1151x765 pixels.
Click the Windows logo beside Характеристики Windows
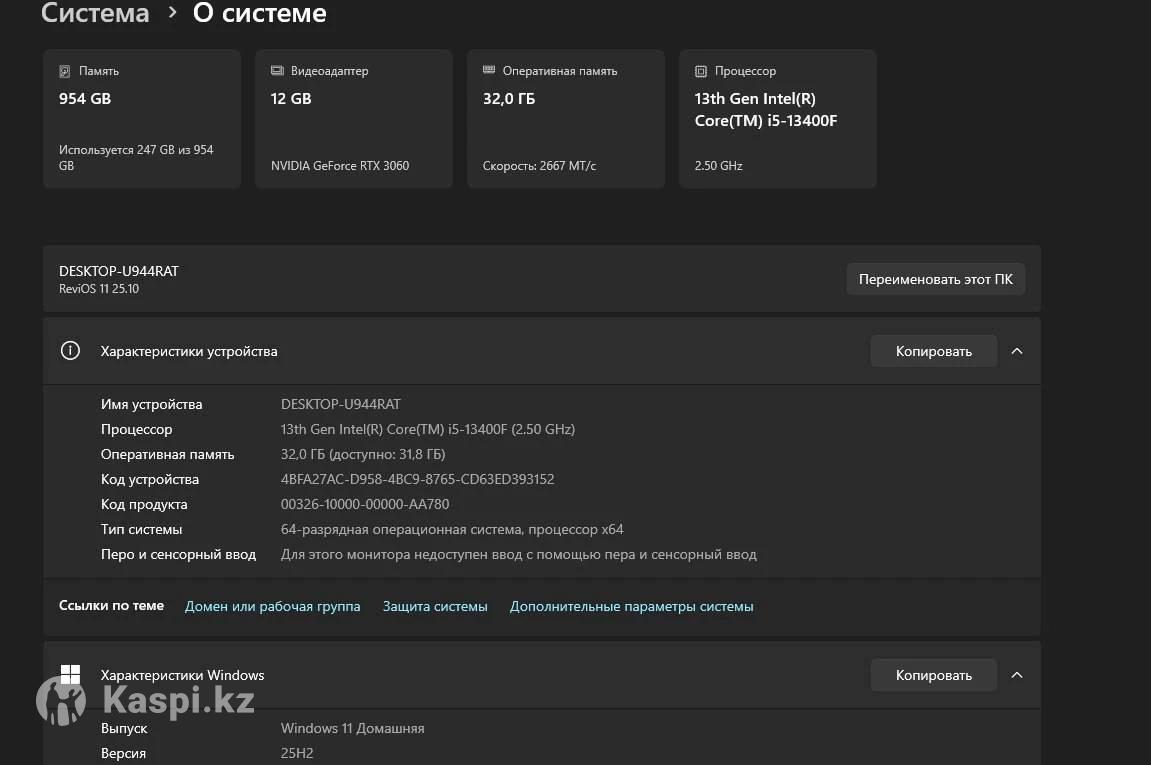(70, 675)
